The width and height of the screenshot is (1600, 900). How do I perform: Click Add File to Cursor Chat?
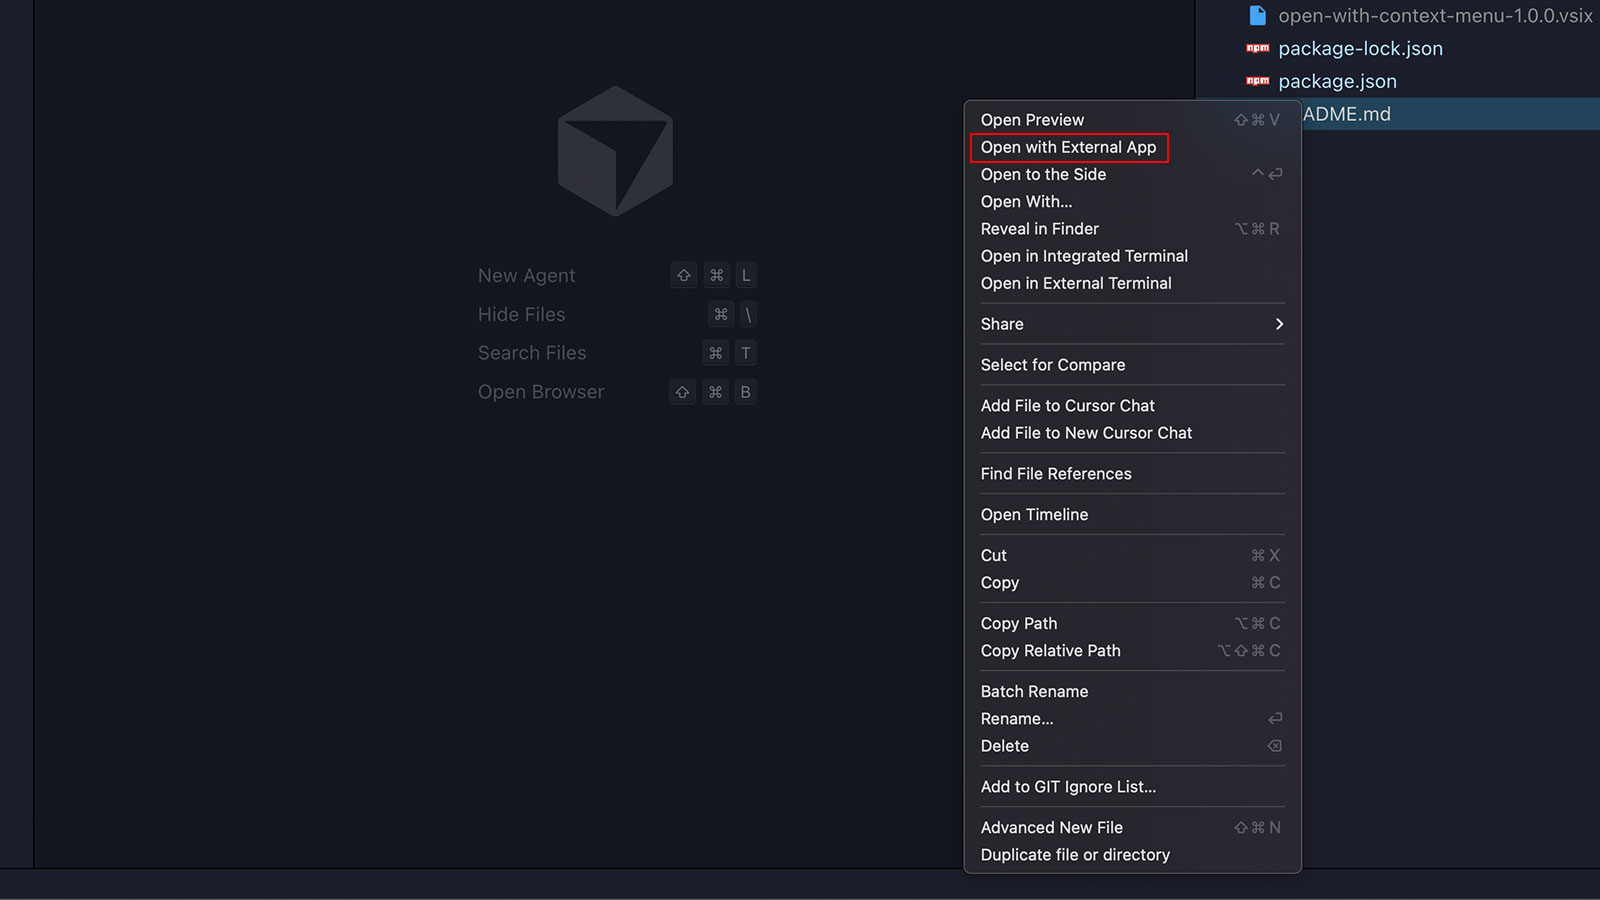click(1067, 406)
